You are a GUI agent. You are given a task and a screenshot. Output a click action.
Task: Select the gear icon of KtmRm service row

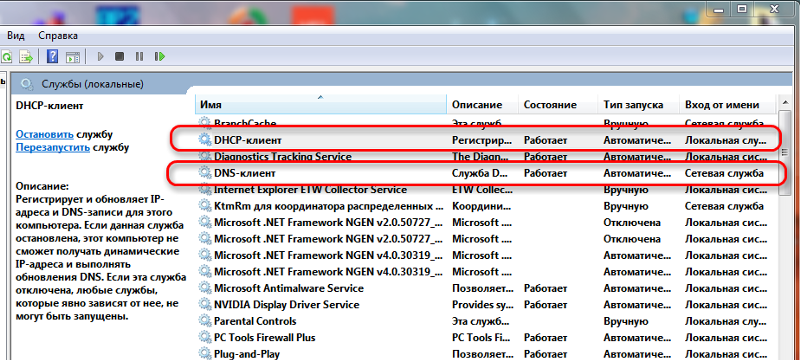click(x=205, y=206)
